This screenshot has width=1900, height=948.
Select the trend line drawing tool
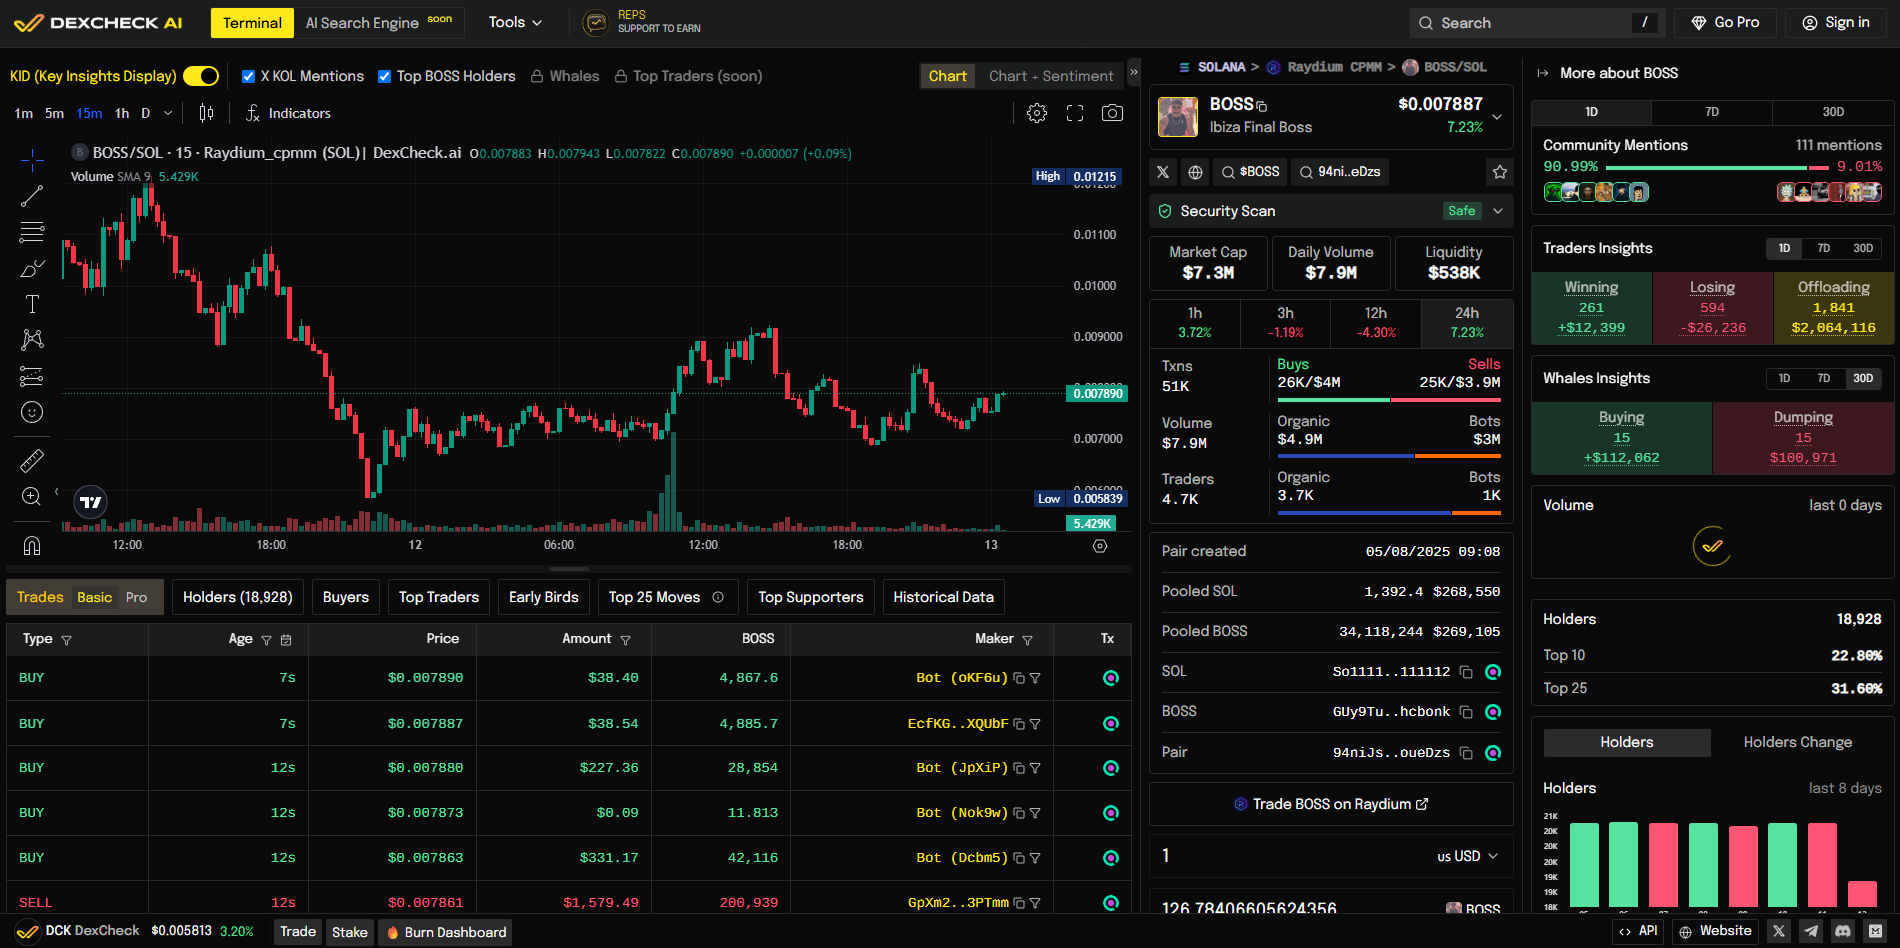pos(32,196)
